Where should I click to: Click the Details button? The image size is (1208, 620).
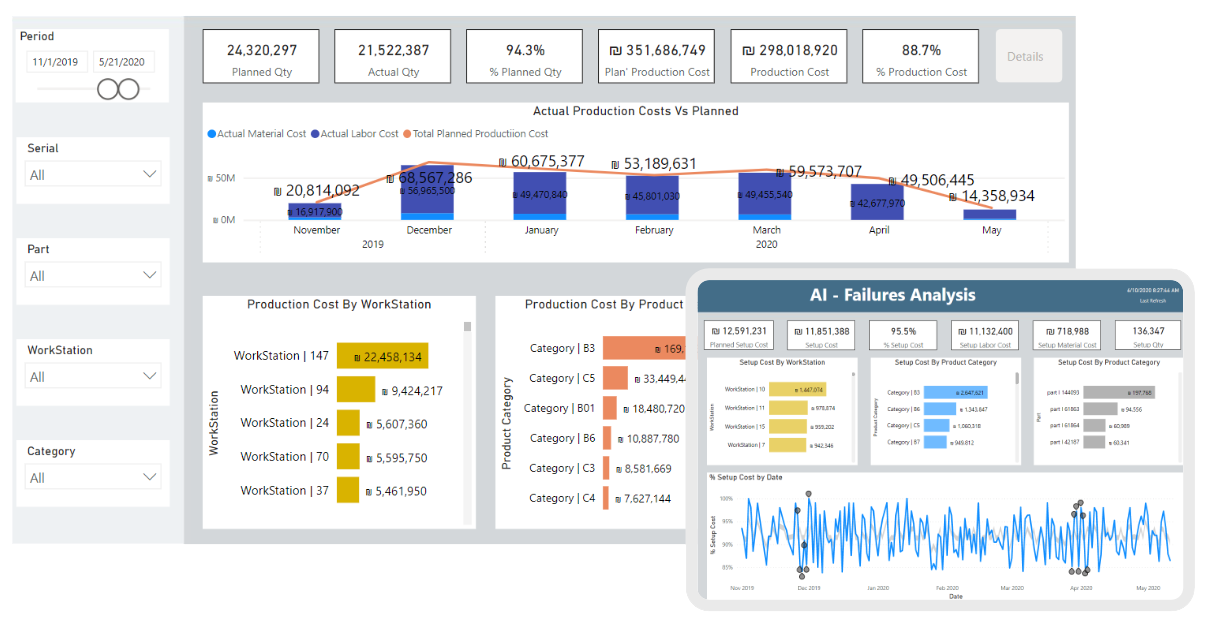coord(1028,57)
